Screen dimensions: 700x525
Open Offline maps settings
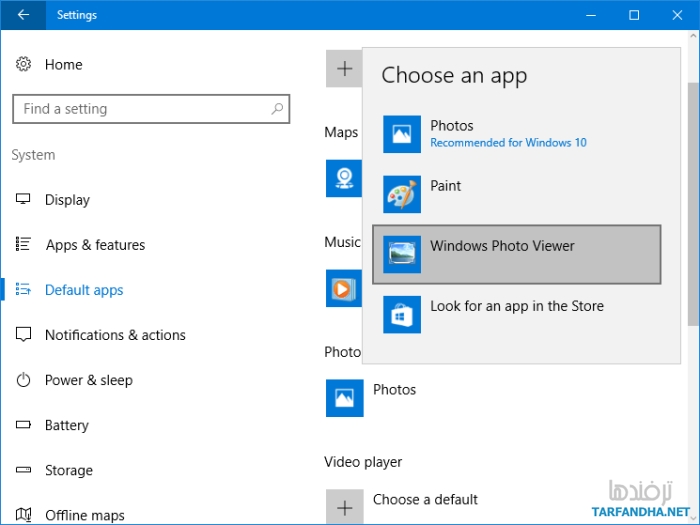pyautogui.click(x=85, y=515)
